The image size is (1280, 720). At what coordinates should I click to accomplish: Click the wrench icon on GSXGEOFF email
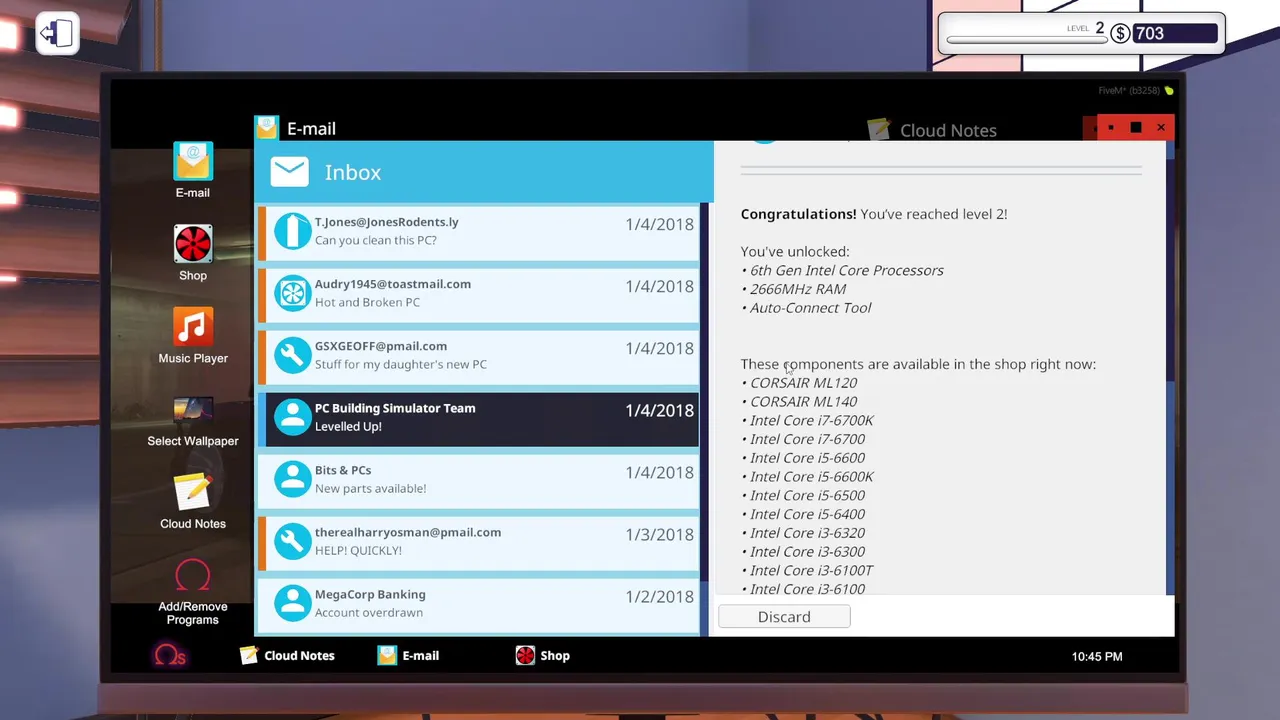point(293,355)
